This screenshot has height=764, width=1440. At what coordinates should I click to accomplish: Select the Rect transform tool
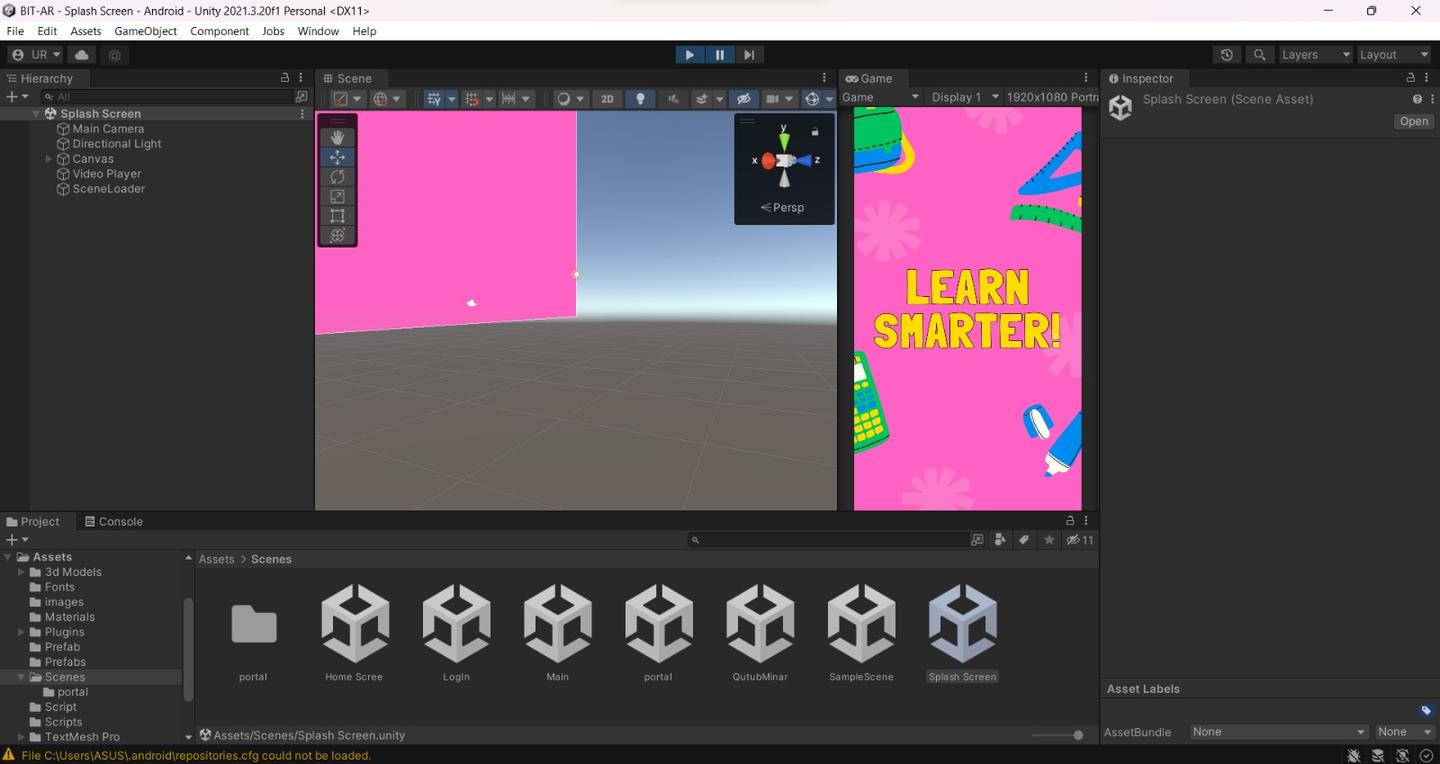tap(337, 216)
